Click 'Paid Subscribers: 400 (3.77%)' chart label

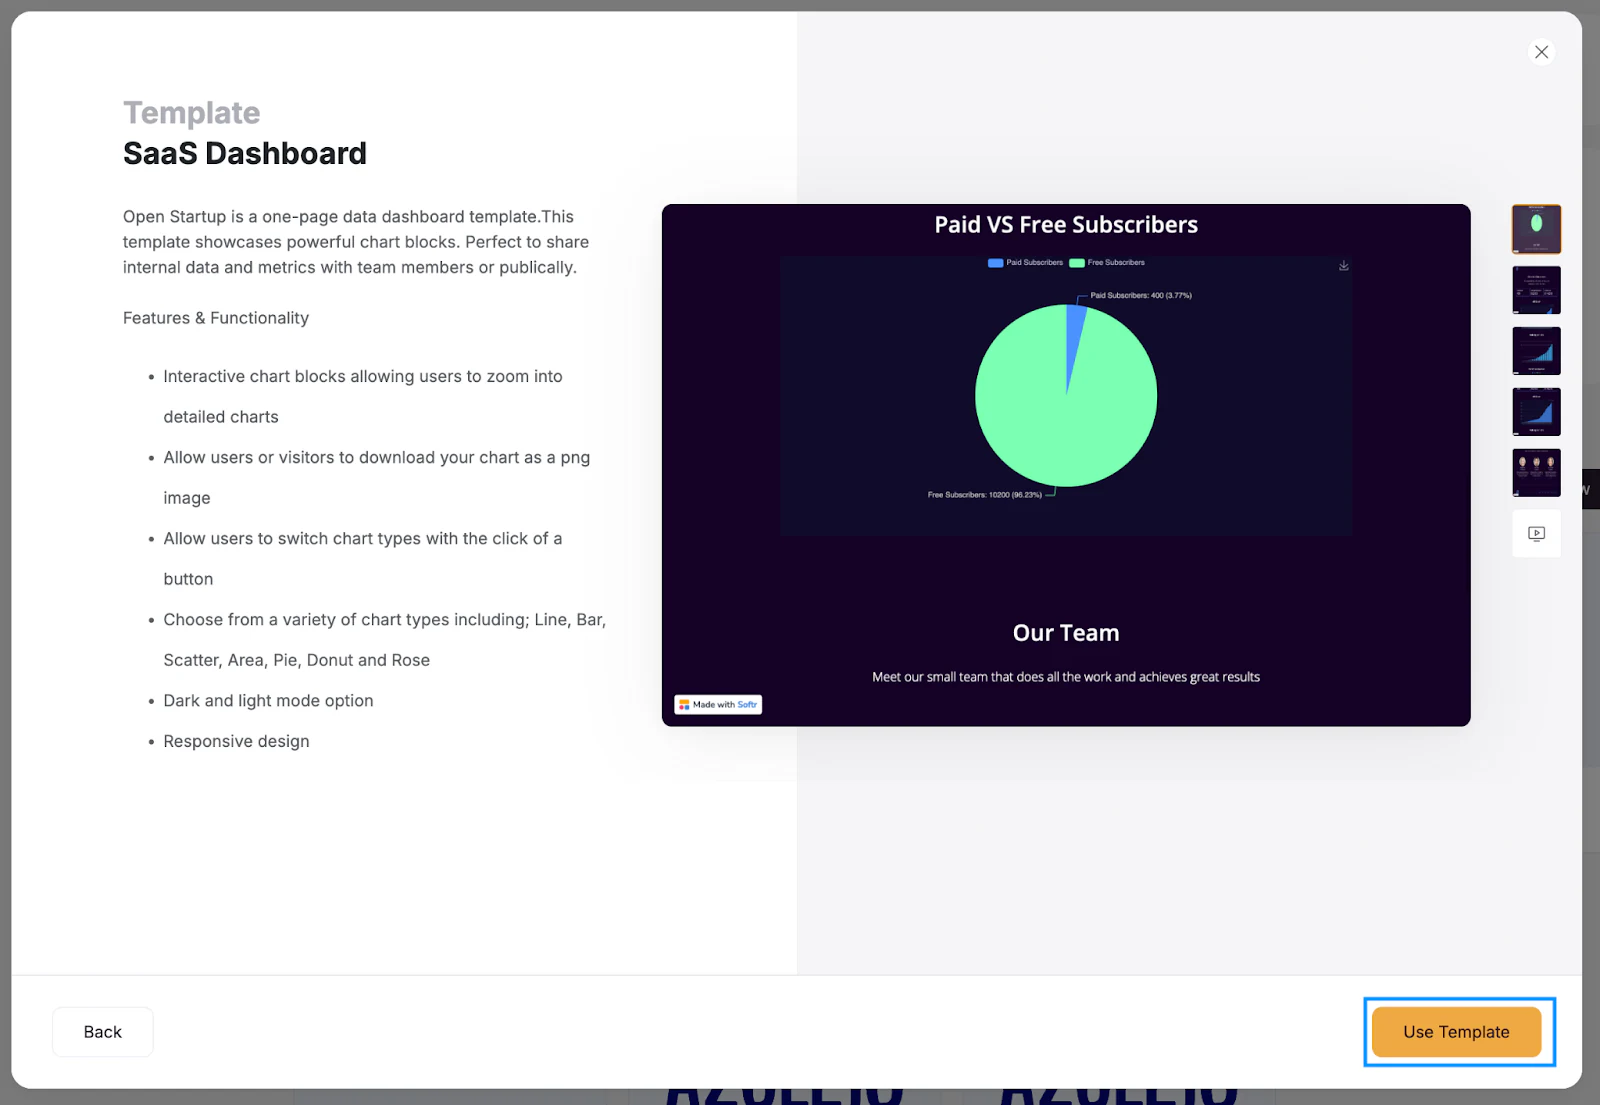1141,296
